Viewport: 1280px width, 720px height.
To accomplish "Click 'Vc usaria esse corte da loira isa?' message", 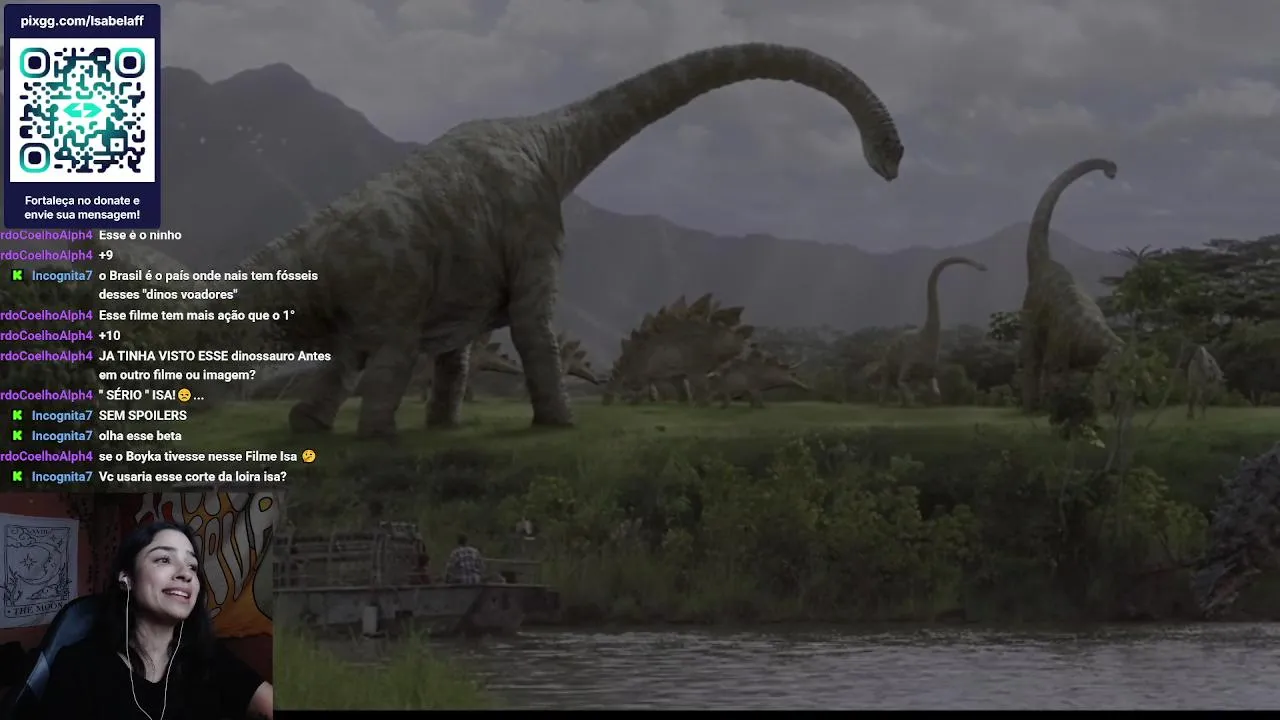I will pyautogui.click(x=193, y=476).
